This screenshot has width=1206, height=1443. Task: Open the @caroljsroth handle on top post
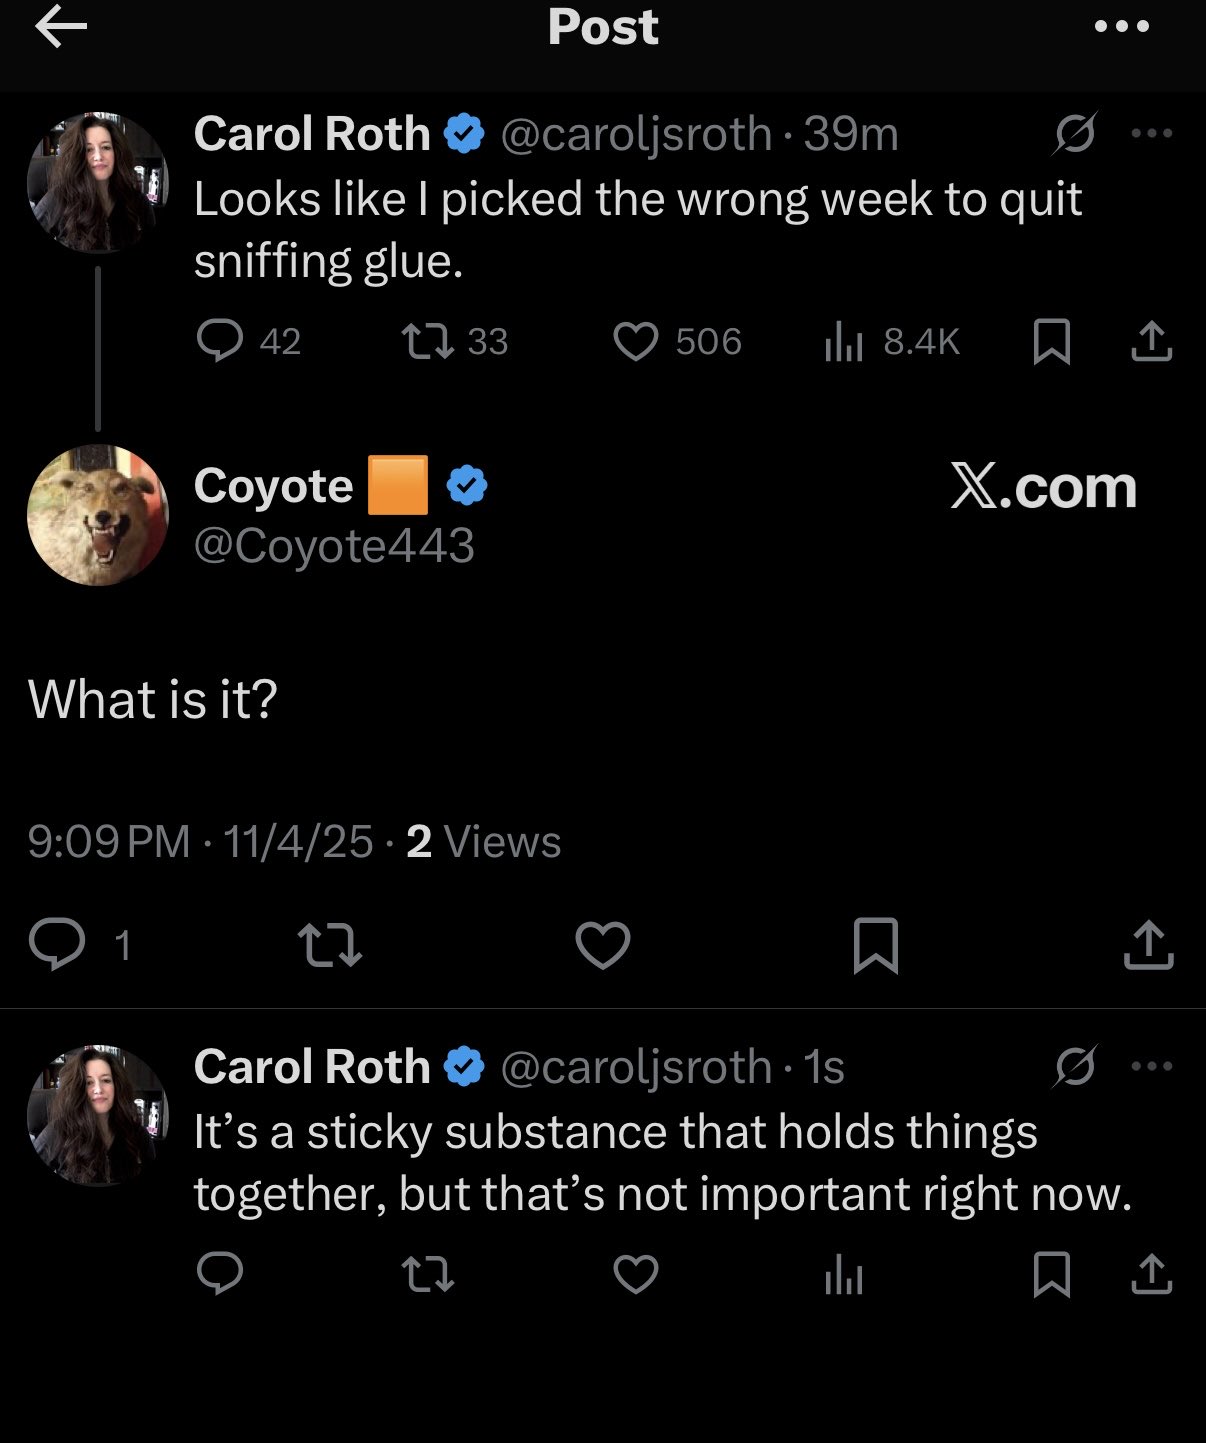[636, 134]
